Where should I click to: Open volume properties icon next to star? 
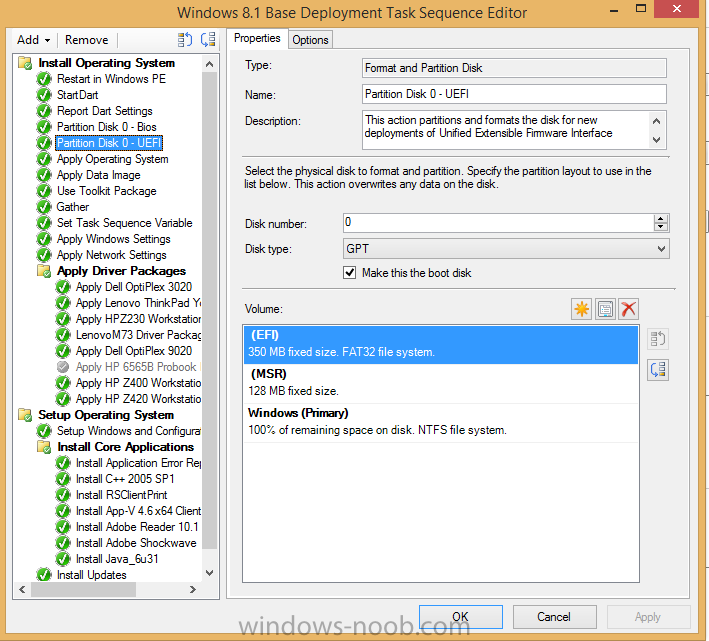pyautogui.click(x=605, y=310)
